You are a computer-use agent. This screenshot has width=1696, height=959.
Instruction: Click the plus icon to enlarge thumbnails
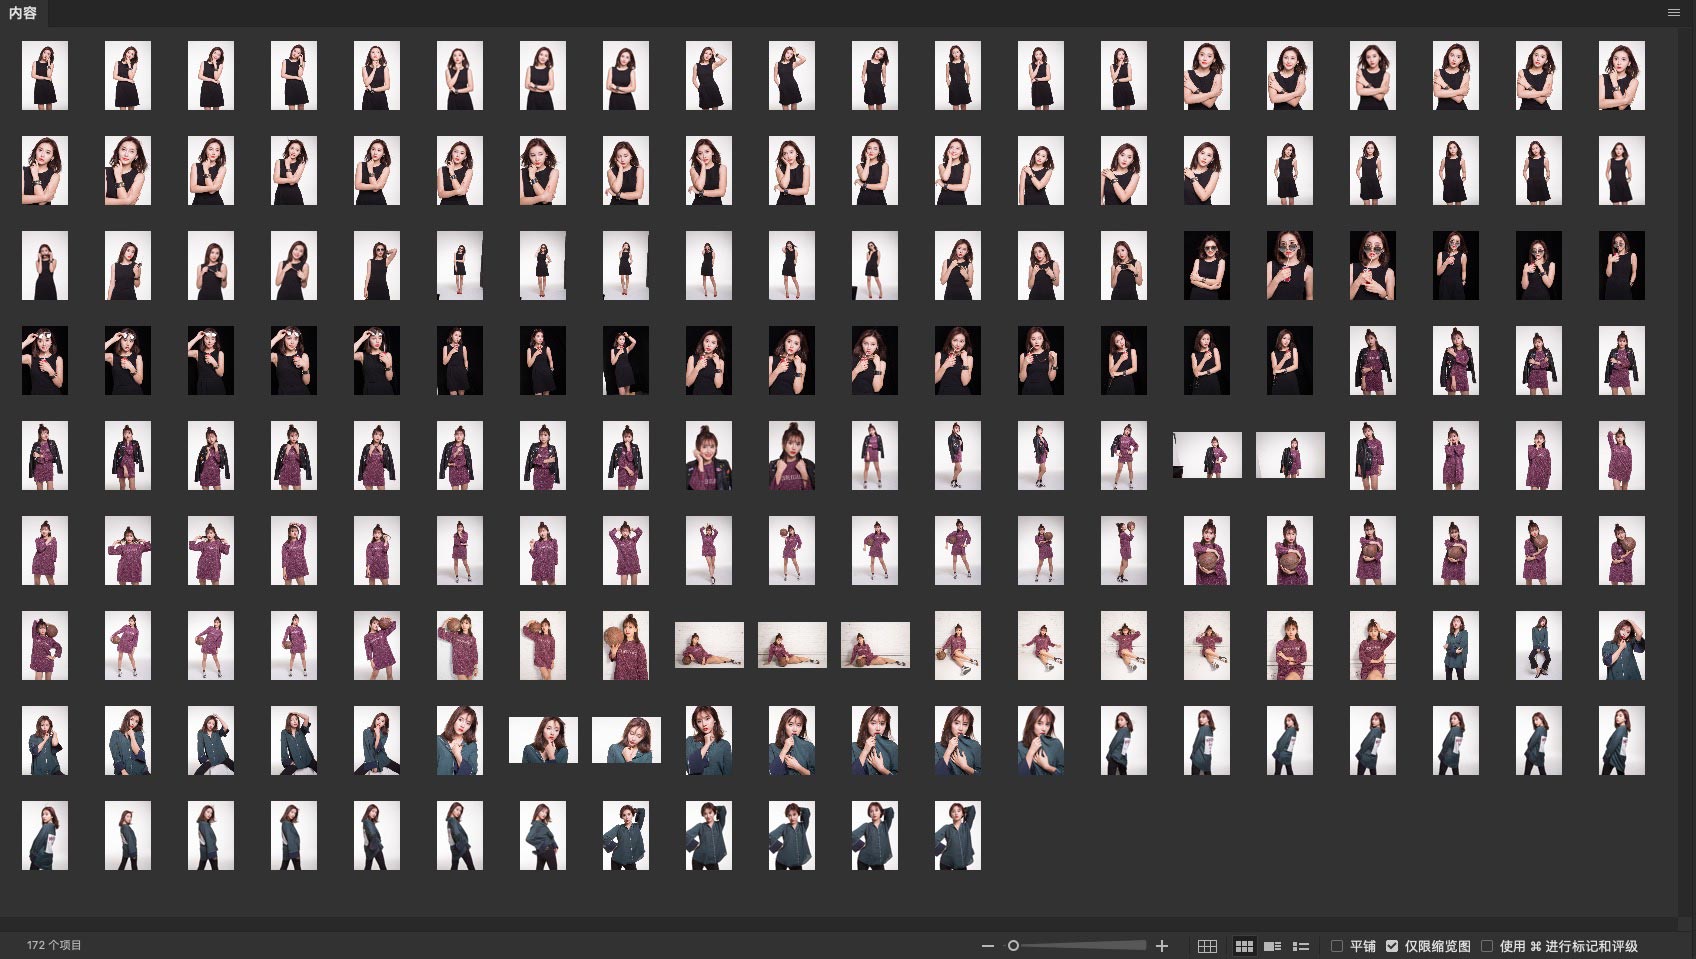(1162, 946)
